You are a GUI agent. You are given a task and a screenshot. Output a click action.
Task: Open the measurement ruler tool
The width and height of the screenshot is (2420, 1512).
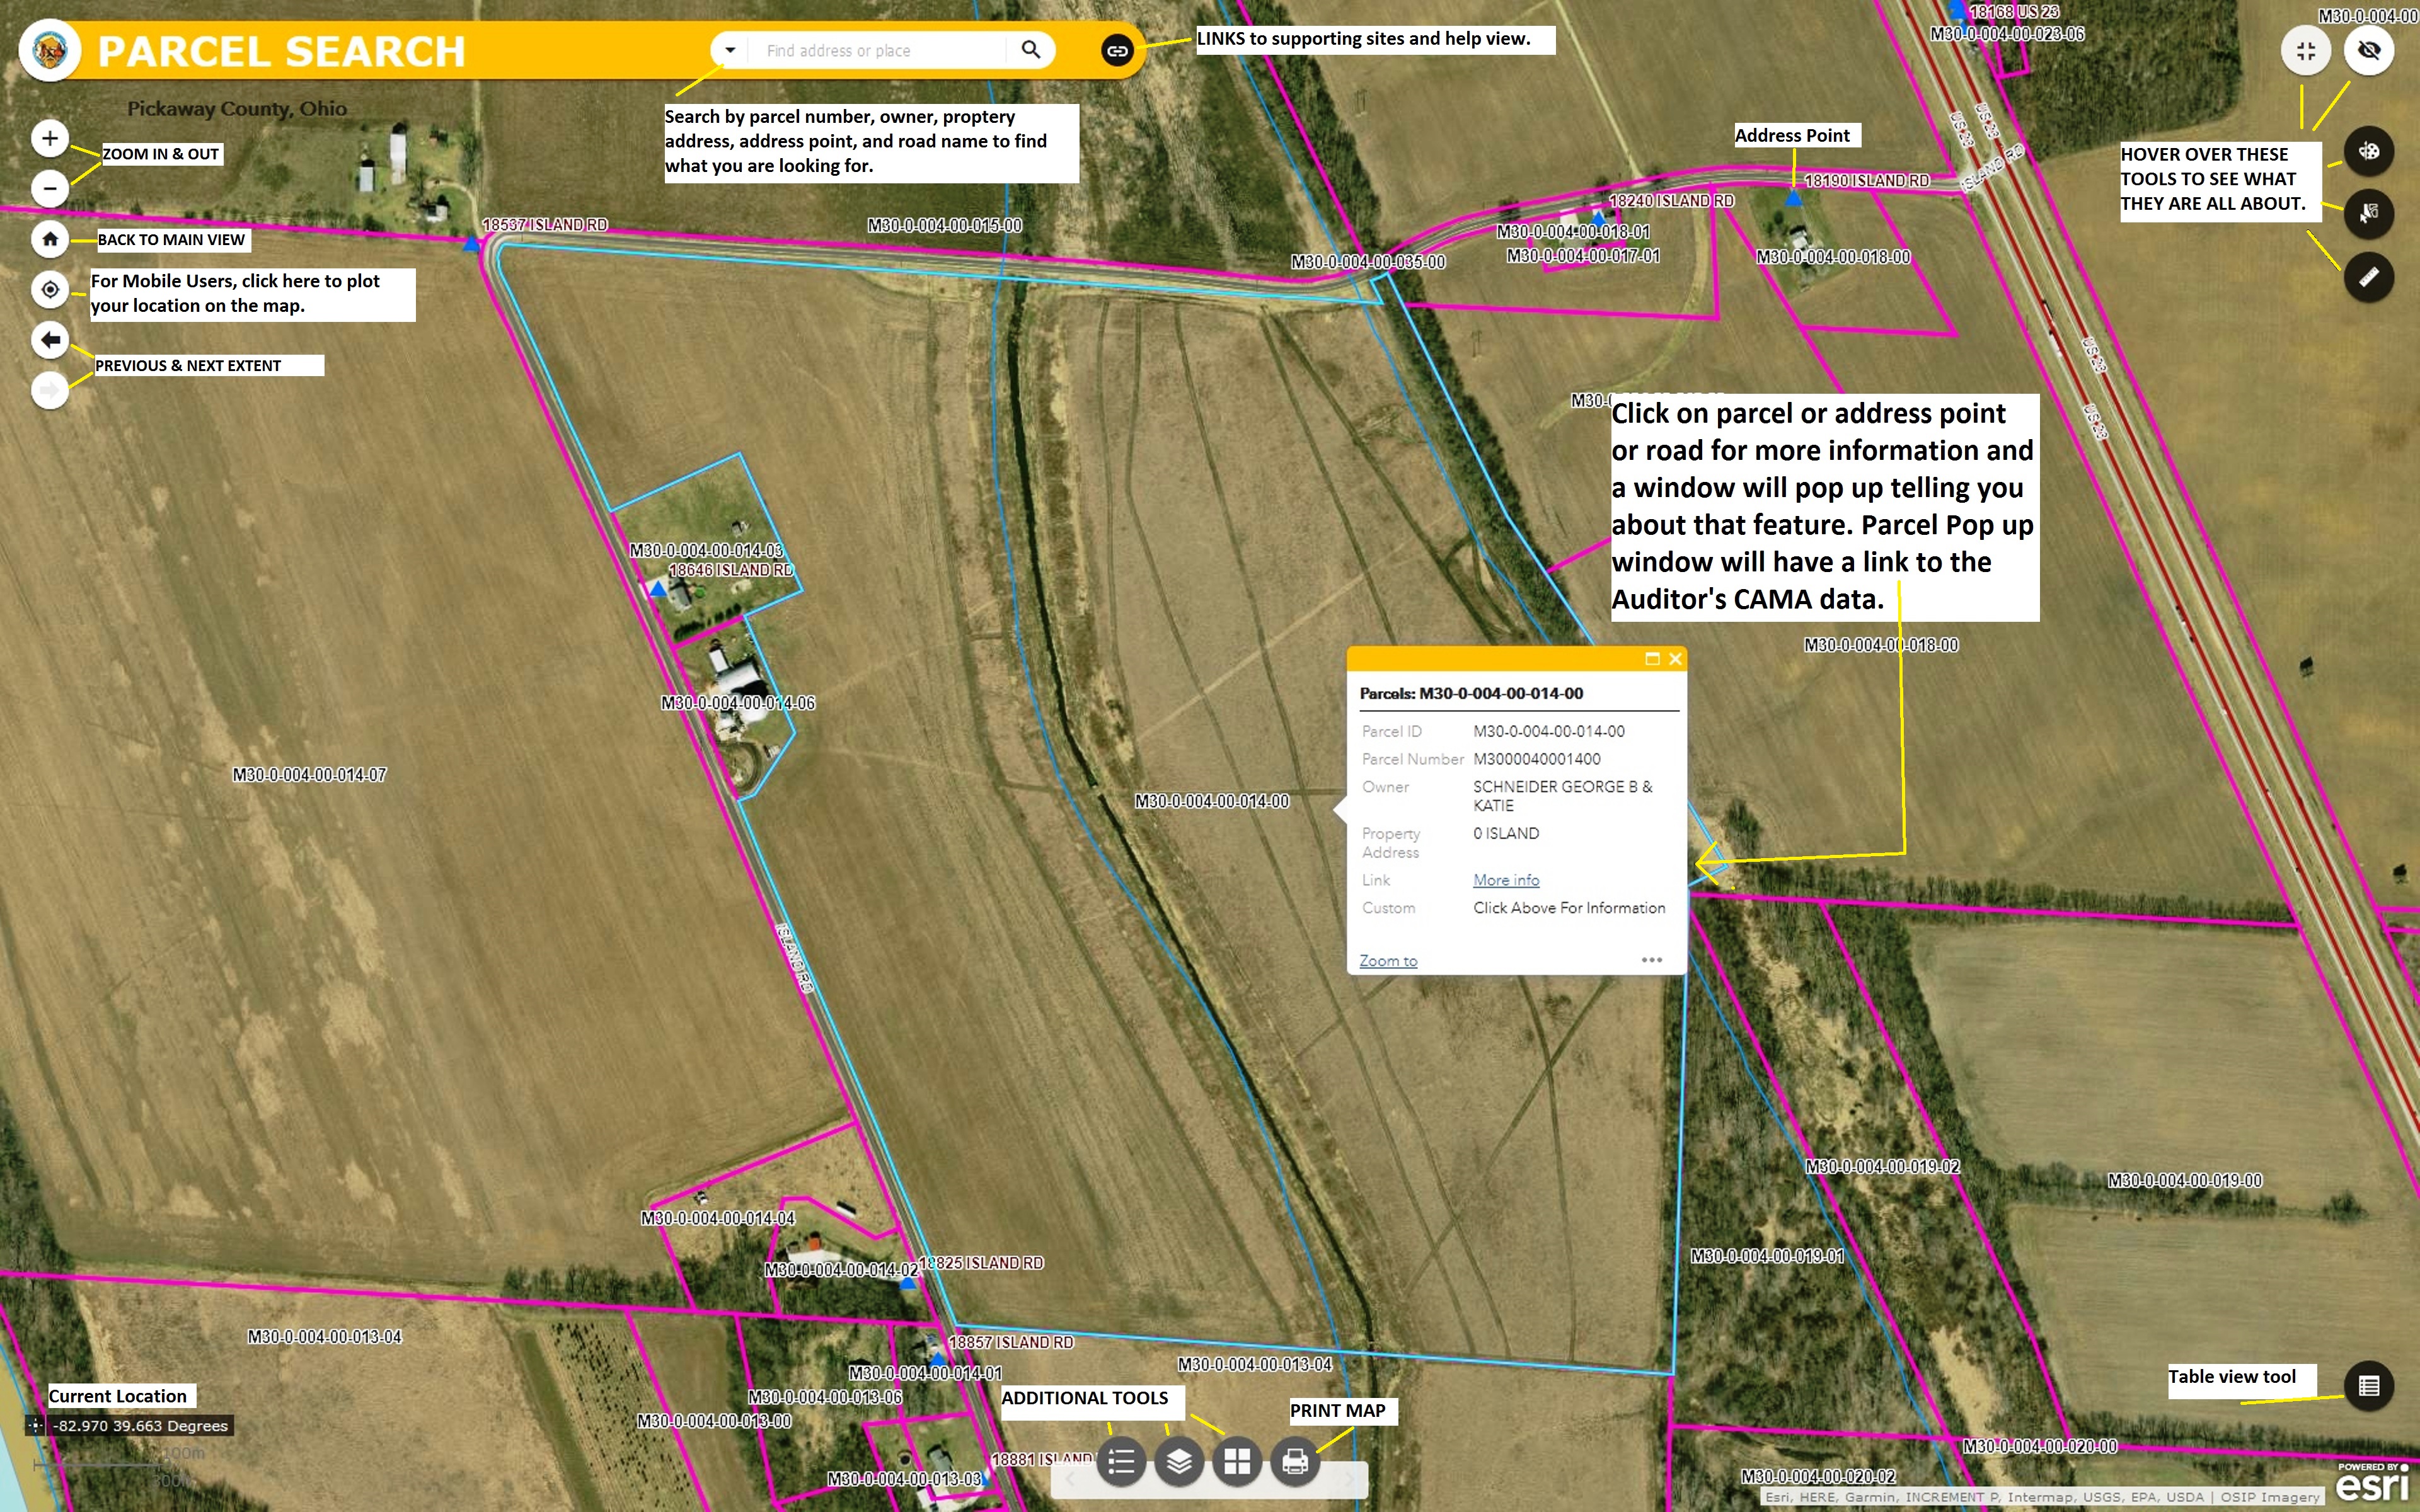coord(2368,277)
